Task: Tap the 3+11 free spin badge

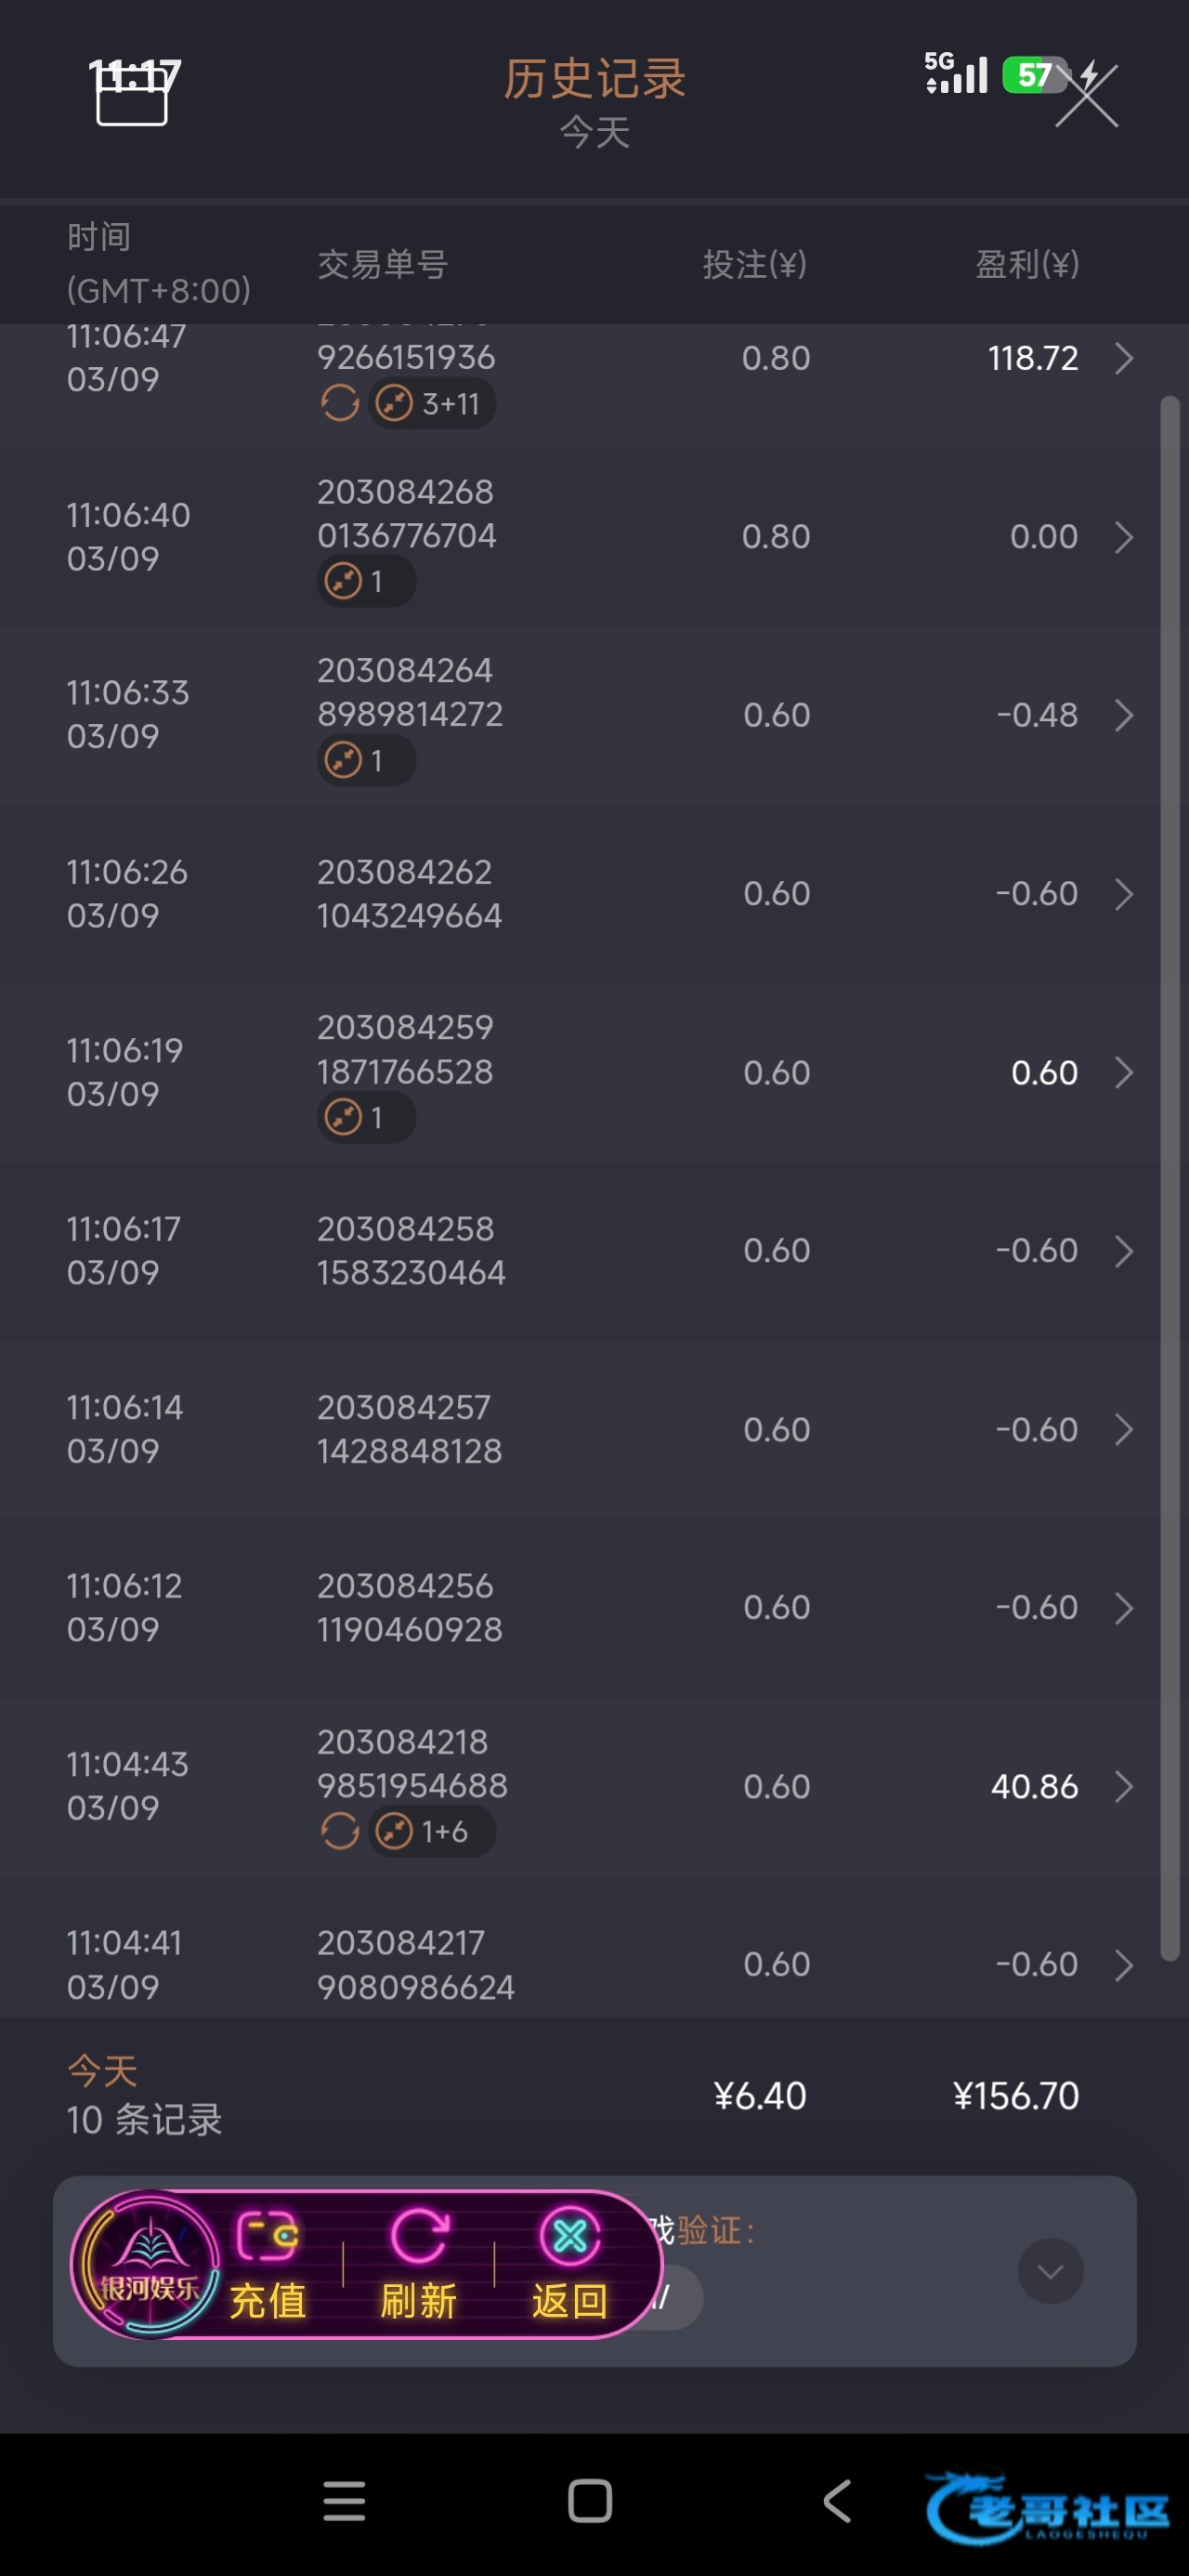Action: (x=432, y=404)
